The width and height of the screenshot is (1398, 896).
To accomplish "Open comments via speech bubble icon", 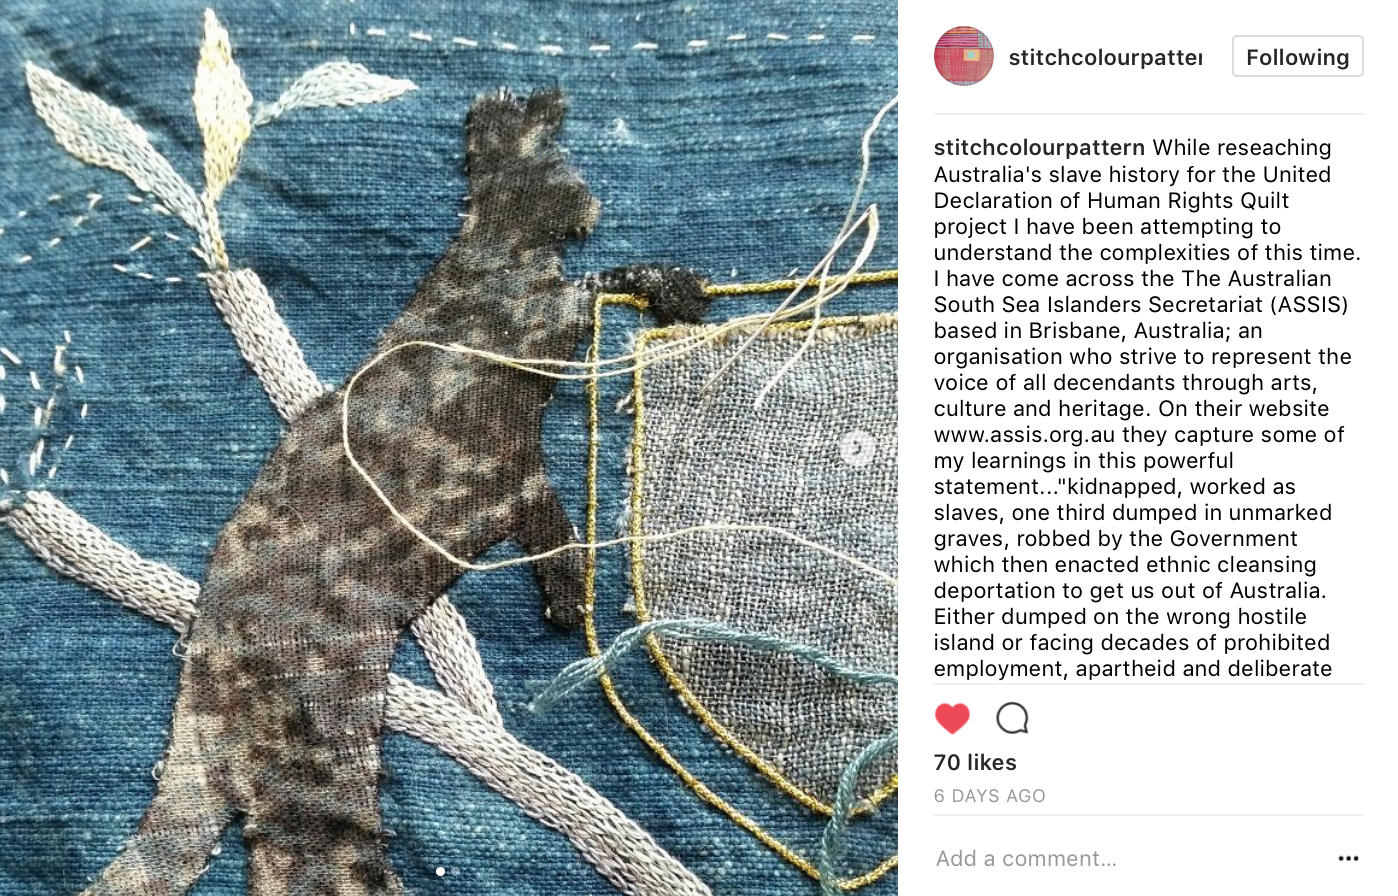I will (1012, 718).
